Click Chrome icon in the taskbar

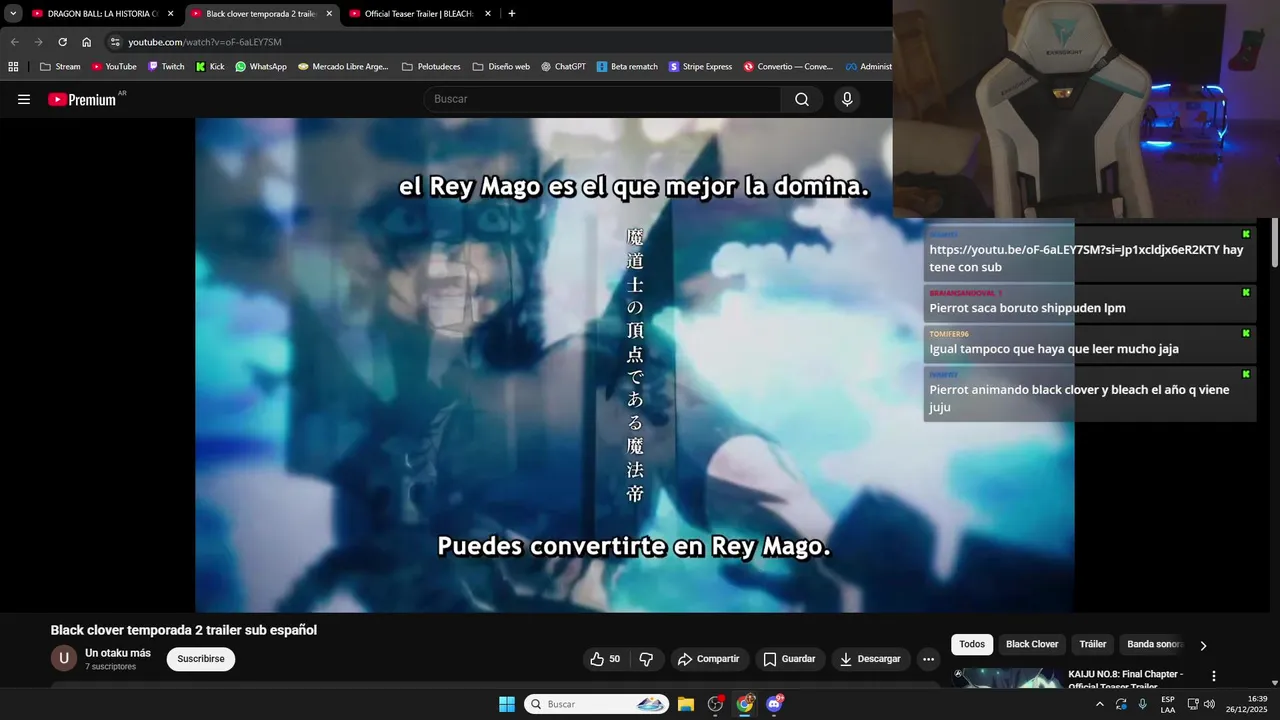(745, 704)
